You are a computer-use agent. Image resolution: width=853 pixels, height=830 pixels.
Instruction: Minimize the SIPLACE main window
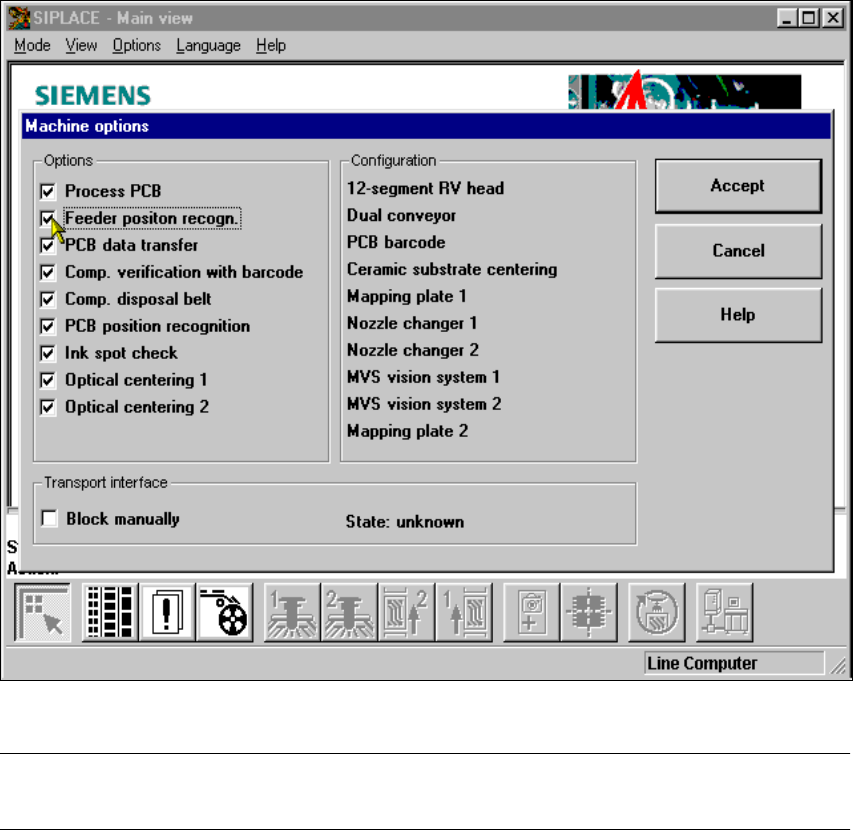786,18
